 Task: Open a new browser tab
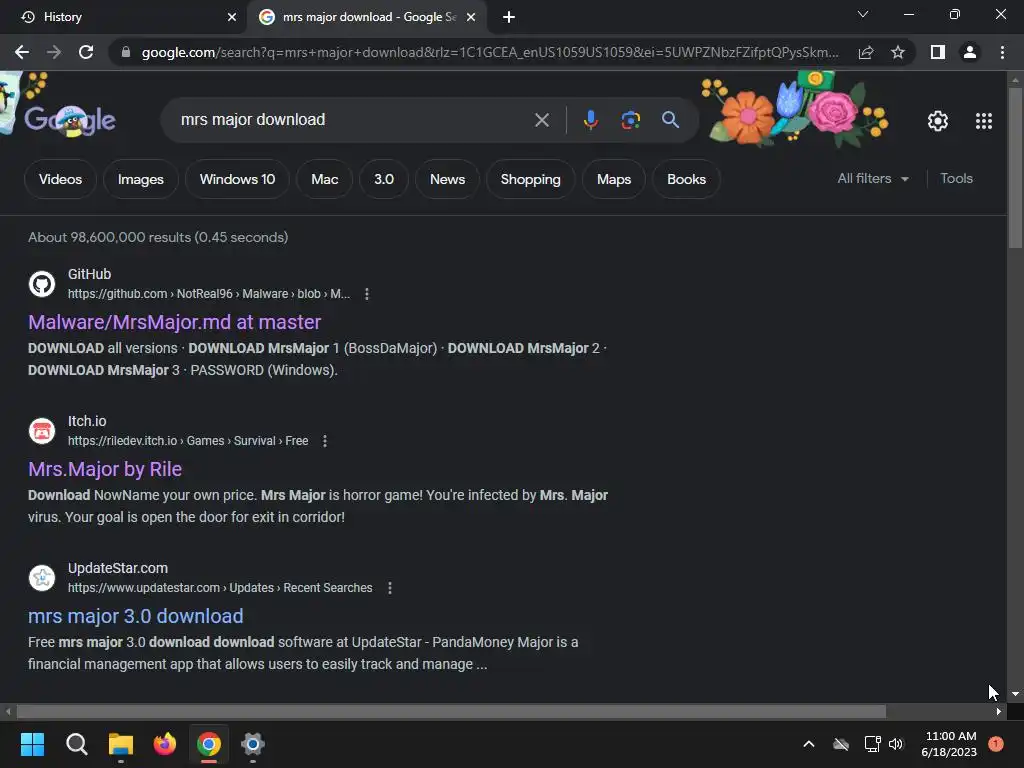point(509,17)
